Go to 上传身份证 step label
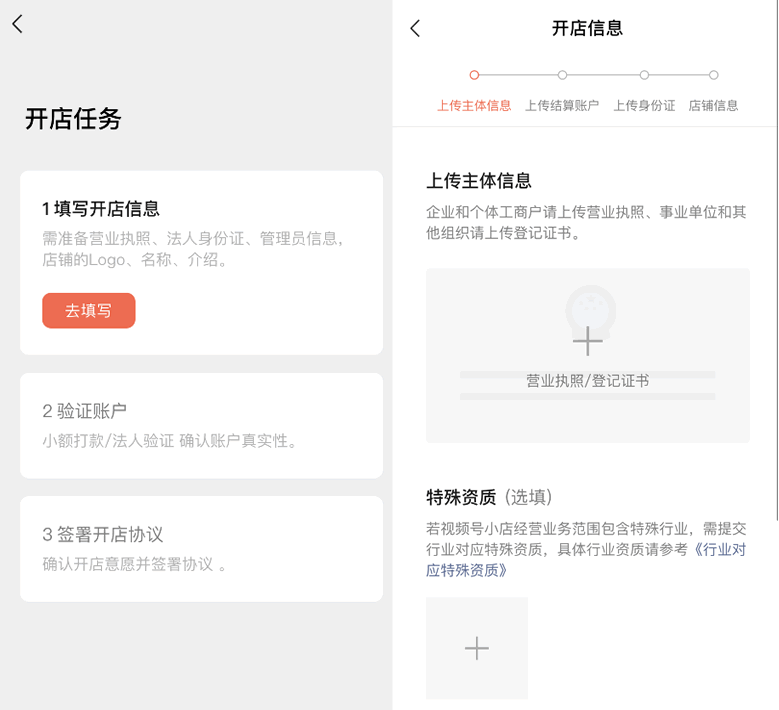The width and height of the screenshot is (779, 710). pos(644,105)
